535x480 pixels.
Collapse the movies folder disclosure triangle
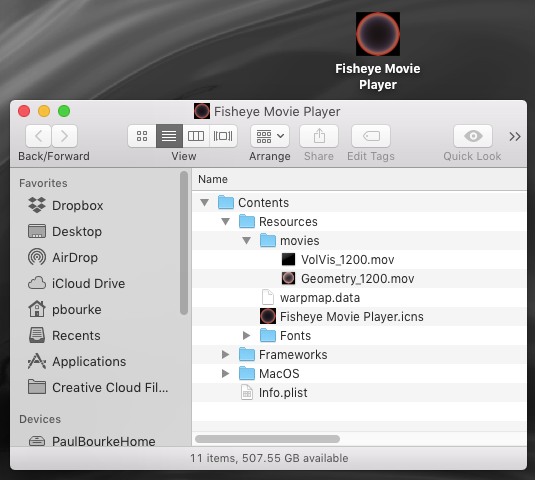click(246, 241)
